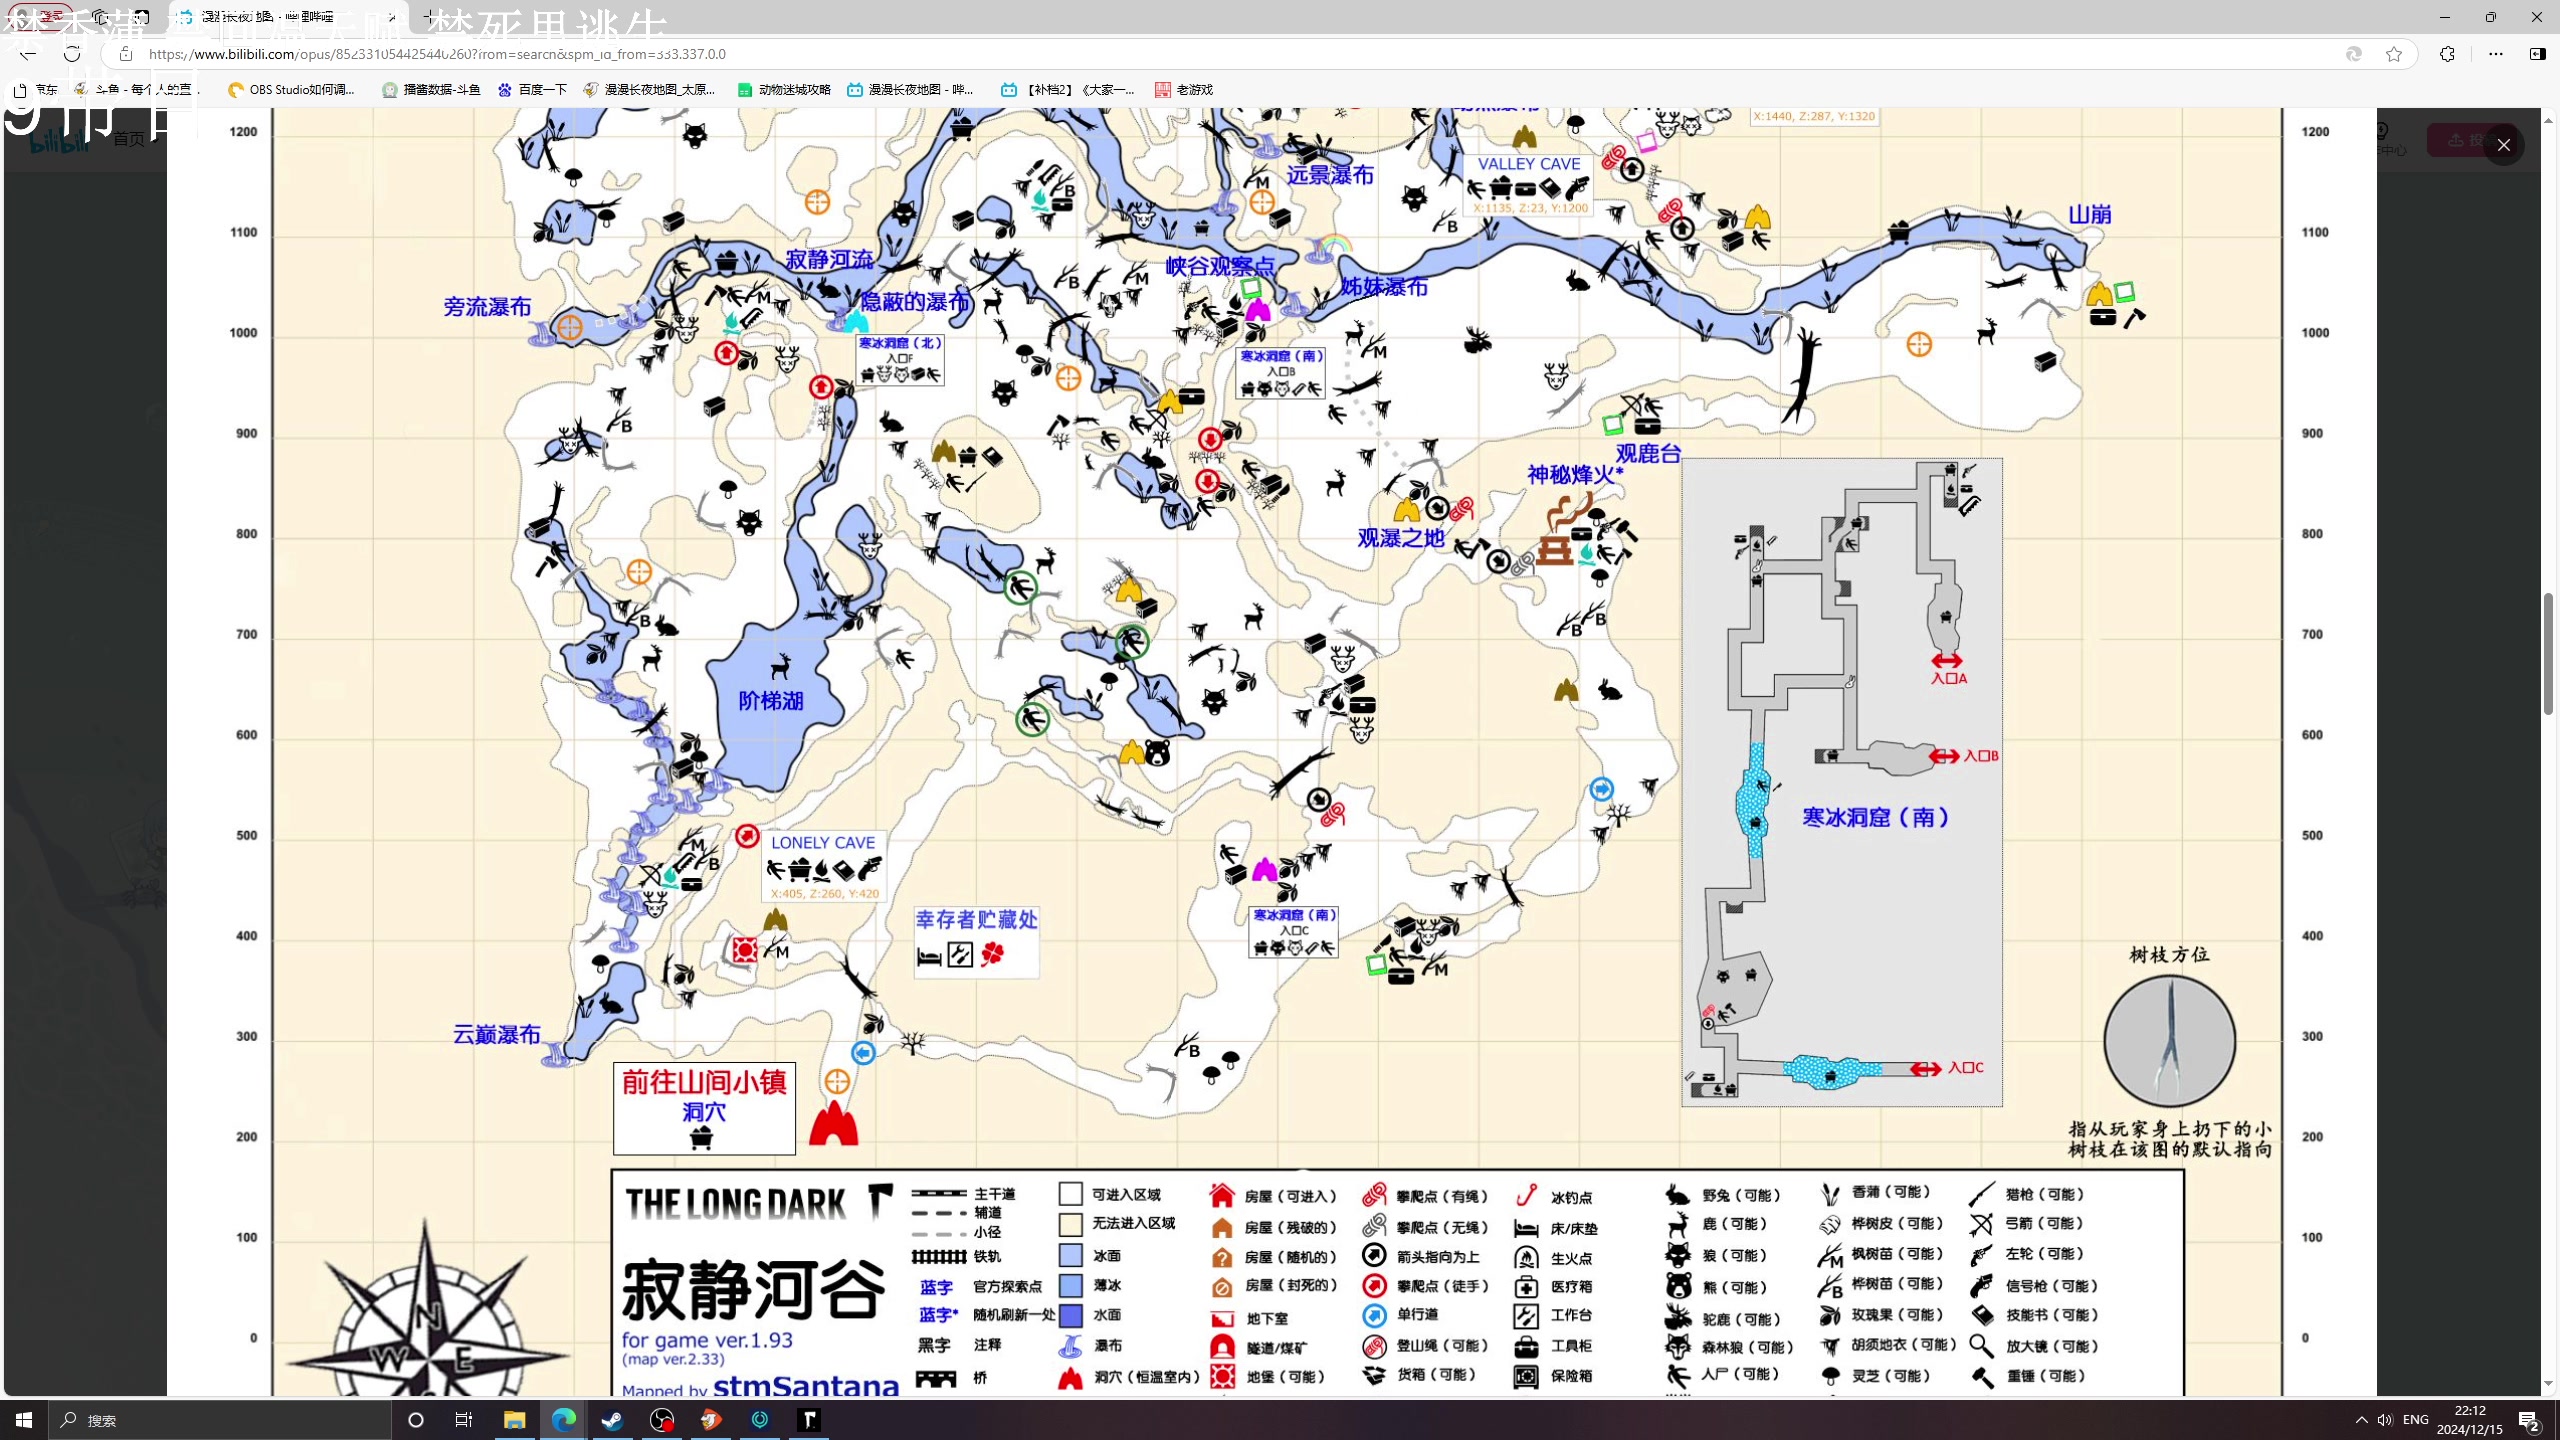Viewport: 2560px width, 1440px height.
Task: Click the 云巅瀑布 waterfall label
Action: pyautogui.click(x=497, y=1034)
